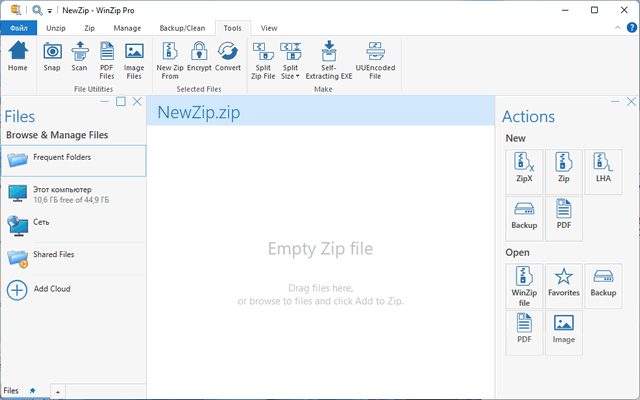
Task: Open the Файл menu
Action: coord(19,28)
